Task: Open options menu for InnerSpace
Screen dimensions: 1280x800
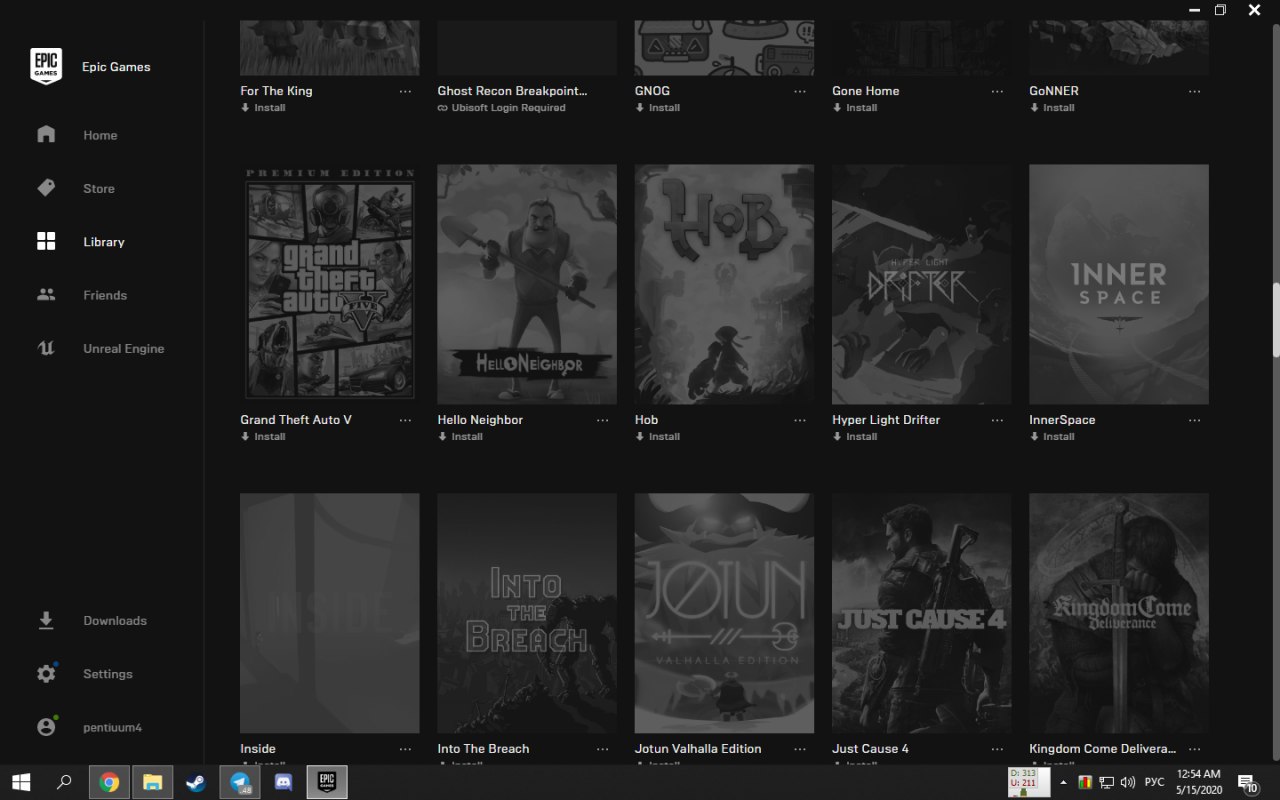Action: tap(1194, 420)
